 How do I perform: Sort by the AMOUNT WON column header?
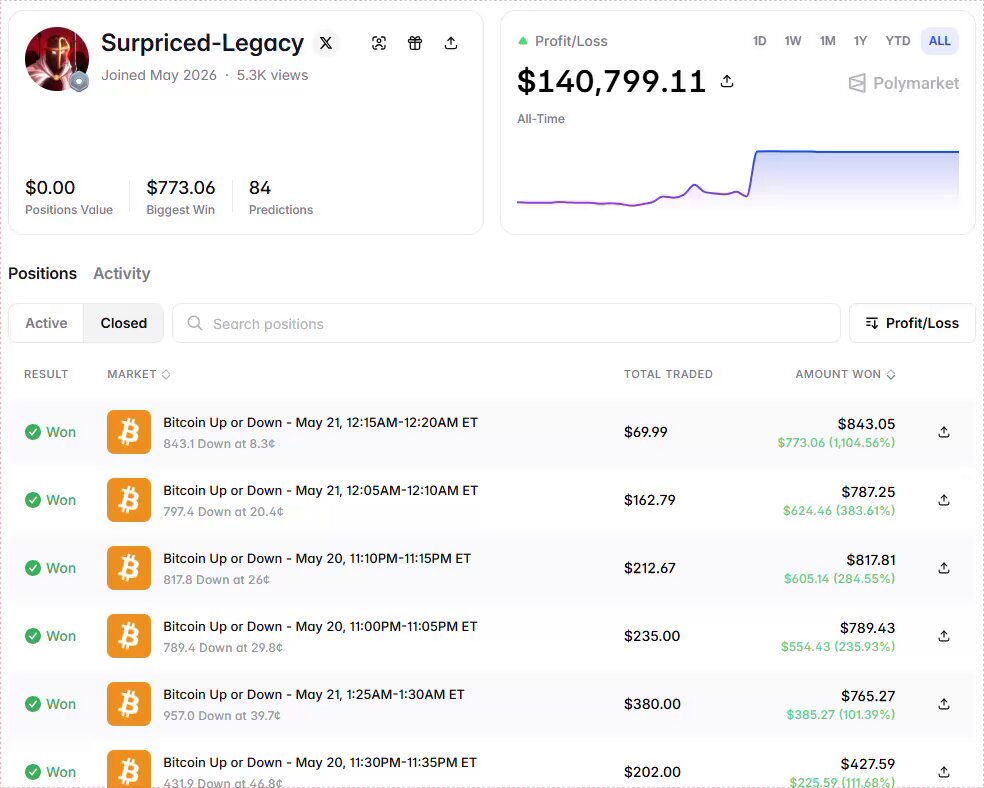click(845, 374)
